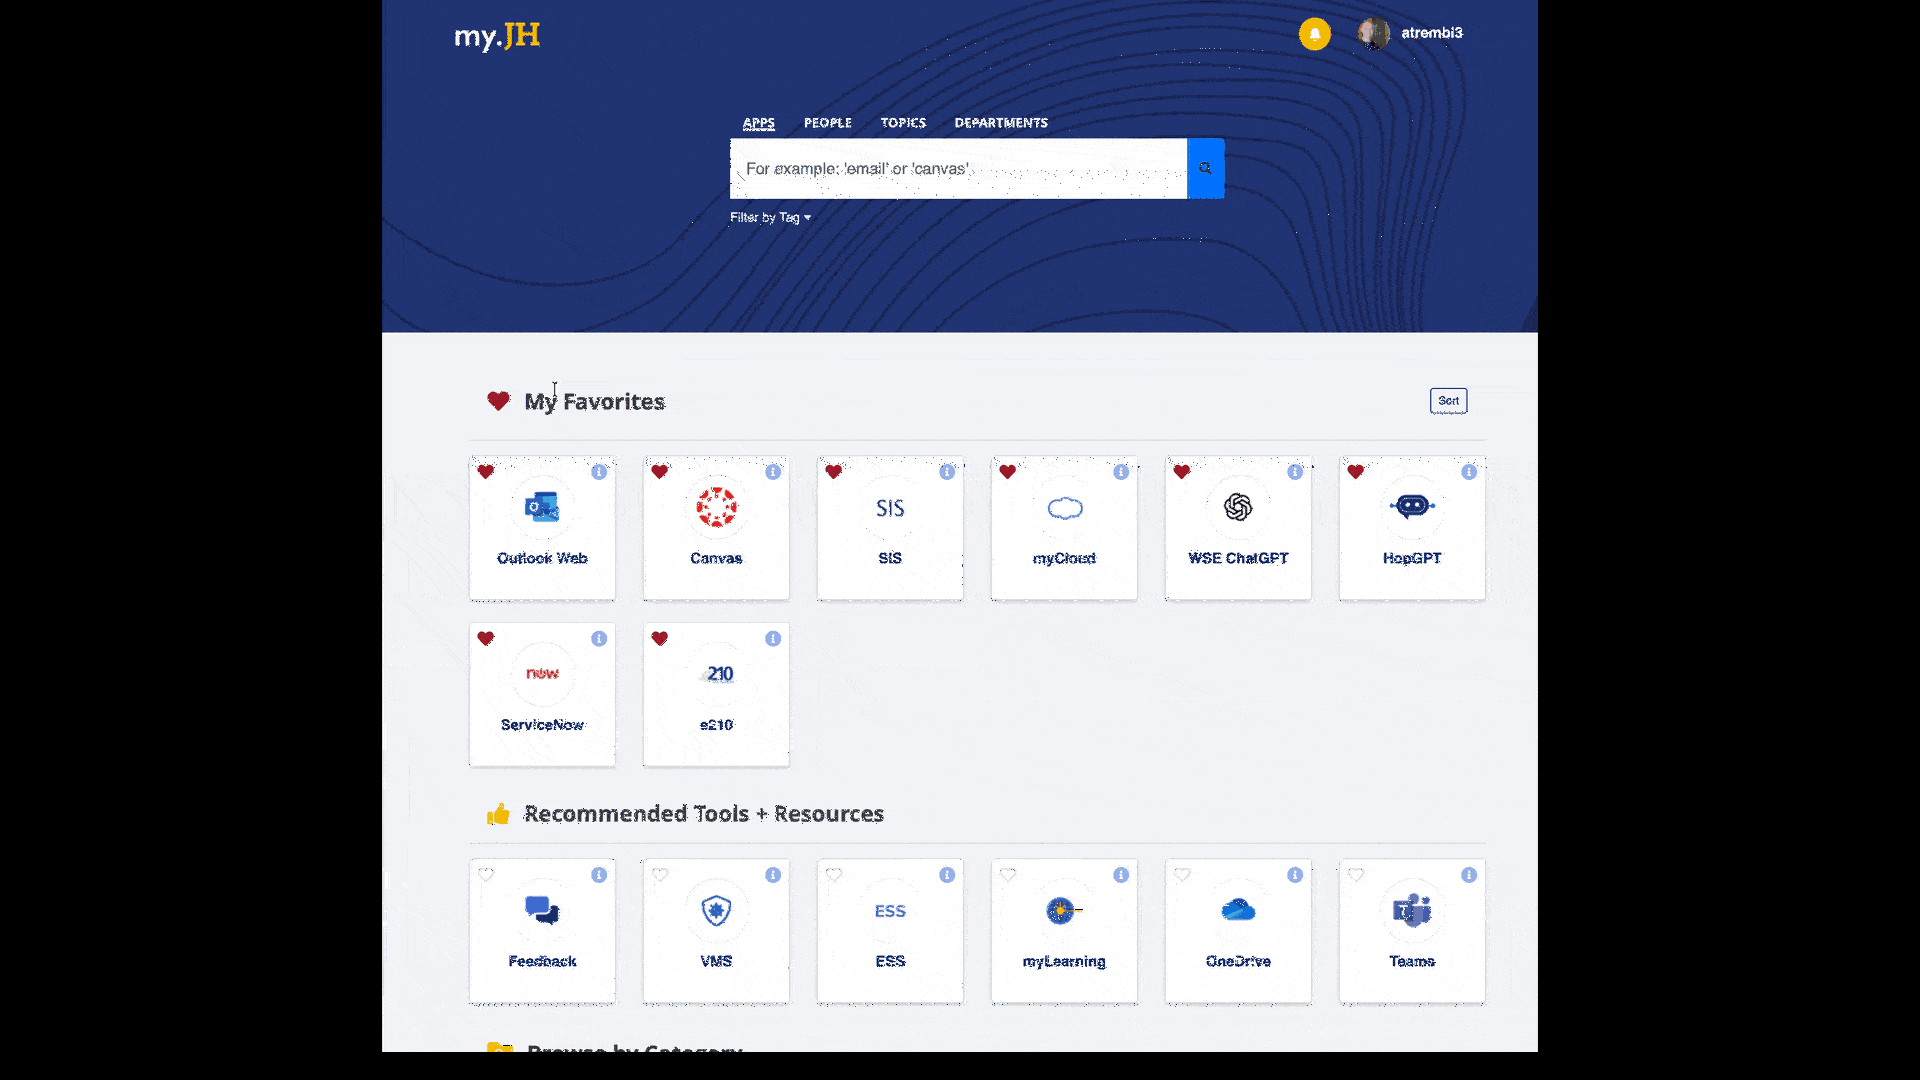1920x1080 pixels.
Task: Show info for s210 tile
Action: [x=773, y=639]
